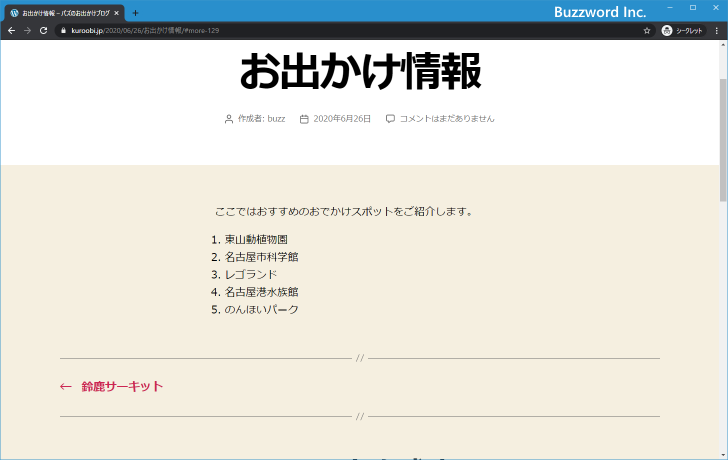Click the comment bubble icon
The image size is (728, 460).
pyautogui.click(x=390, y=119)
